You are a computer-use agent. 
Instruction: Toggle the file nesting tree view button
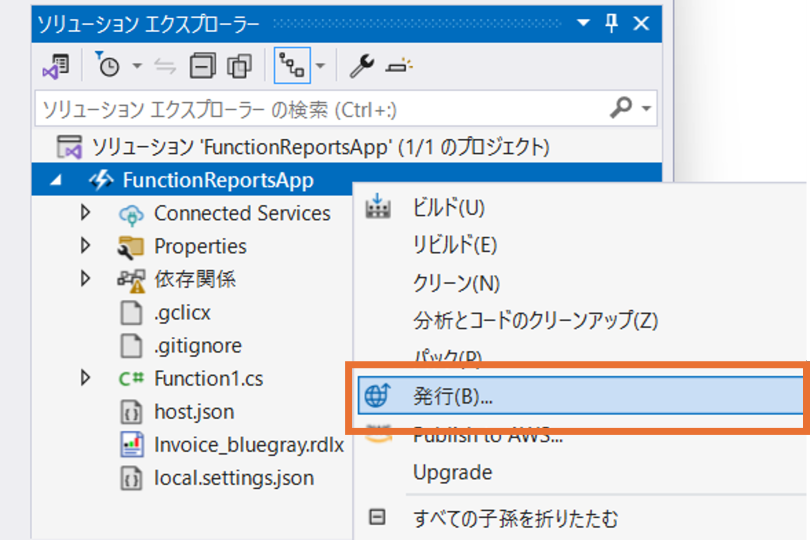coord(292,66)
